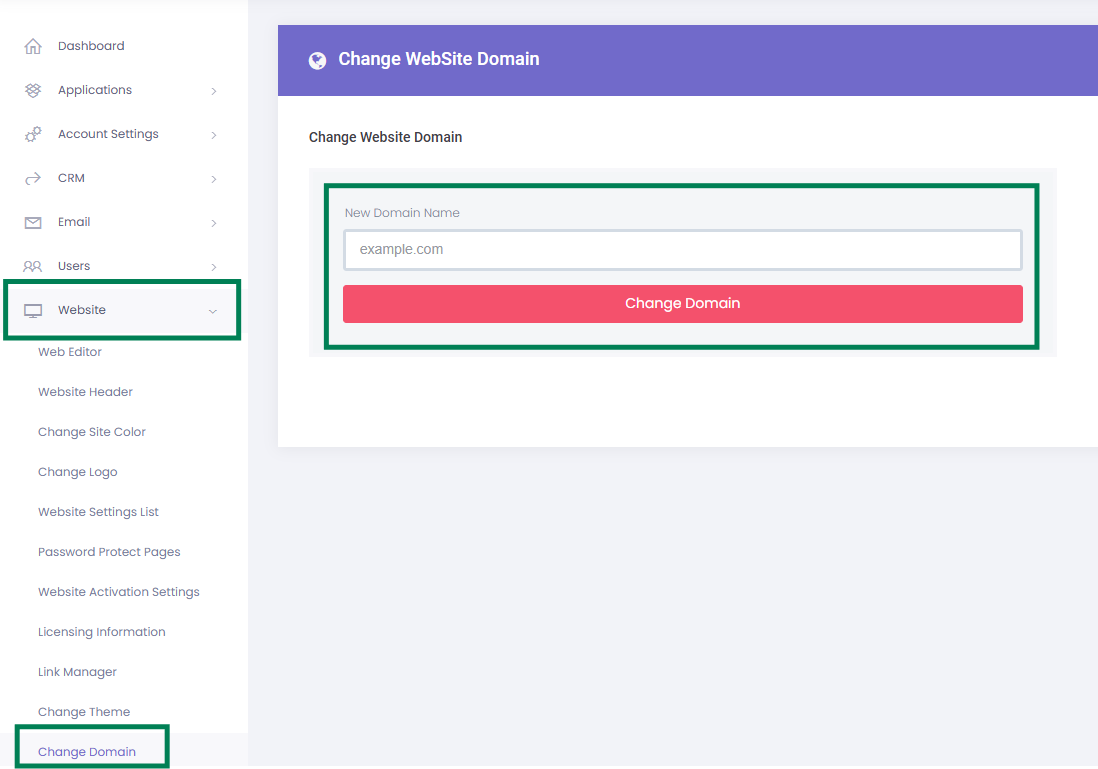The image size is (1098, 769).
Task: Click the Account Settings gears icon
Action: pos(33,134)
